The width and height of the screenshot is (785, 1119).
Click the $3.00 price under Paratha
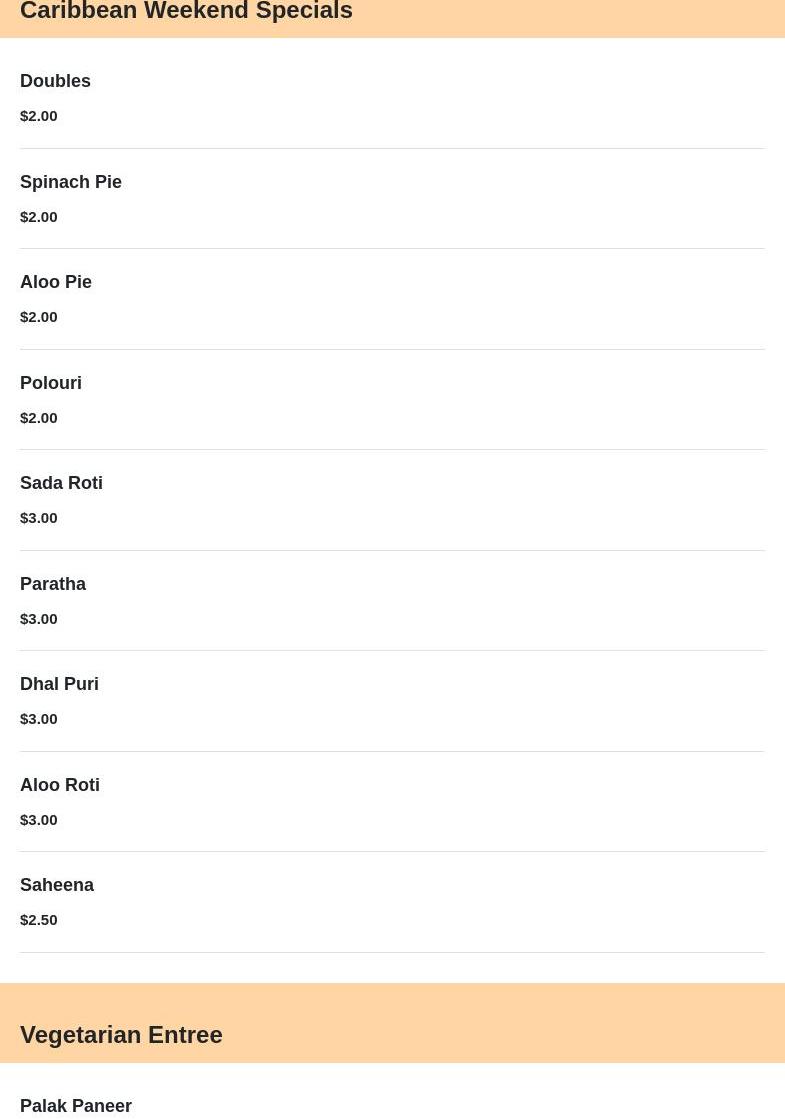tap(39, 619)
